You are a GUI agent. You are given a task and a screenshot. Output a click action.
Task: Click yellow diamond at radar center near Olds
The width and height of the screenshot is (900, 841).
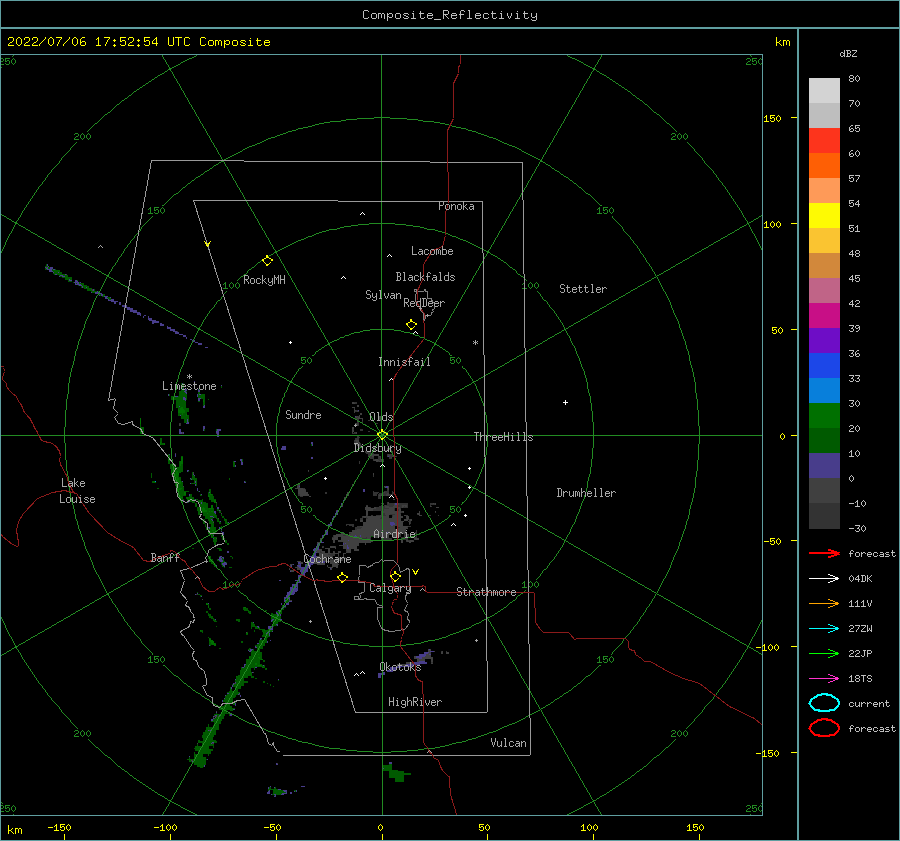pyautogui.click(x=382, y=435)
